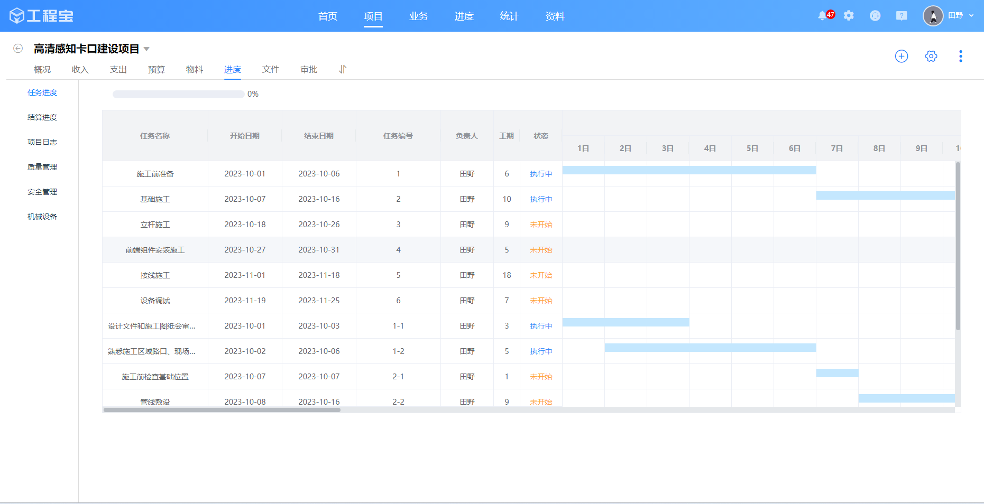The width and height of the screenshot is (984, 504).
Task: Open system settings gear in top bar
Action: [x=848, y=16]
